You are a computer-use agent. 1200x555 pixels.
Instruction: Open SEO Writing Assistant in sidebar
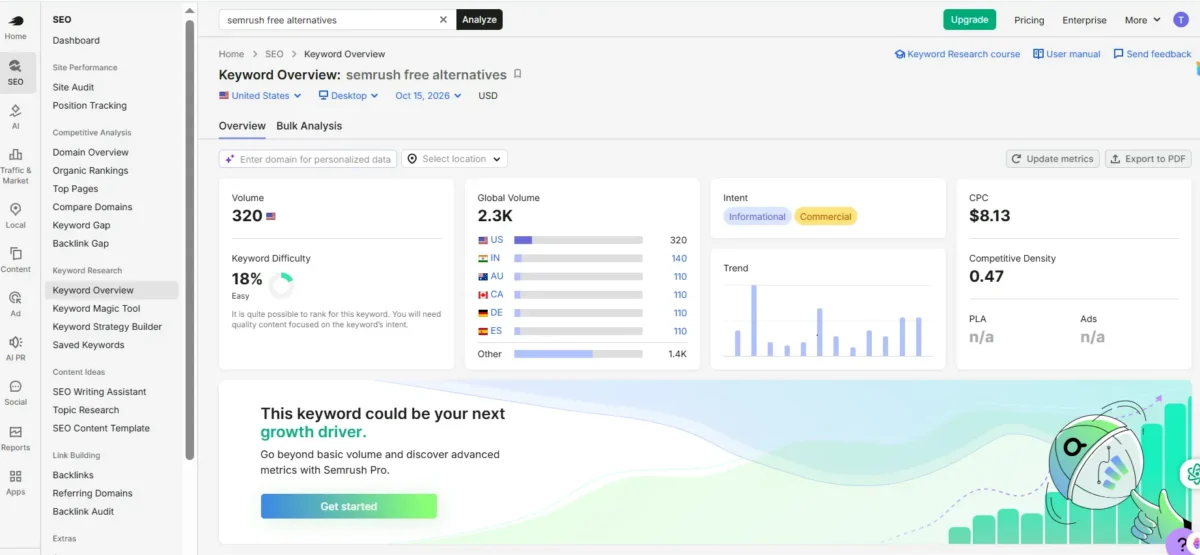coord(100,392)
